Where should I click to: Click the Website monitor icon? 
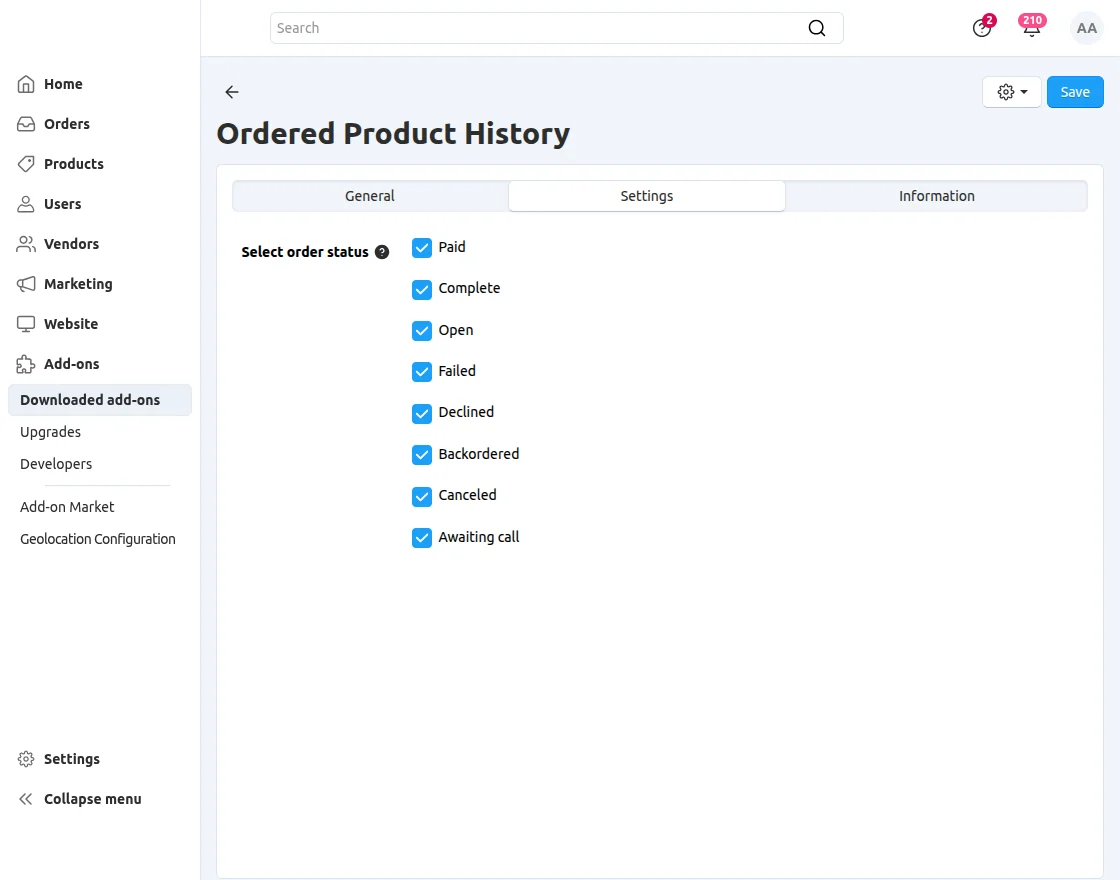coord(26,324)
